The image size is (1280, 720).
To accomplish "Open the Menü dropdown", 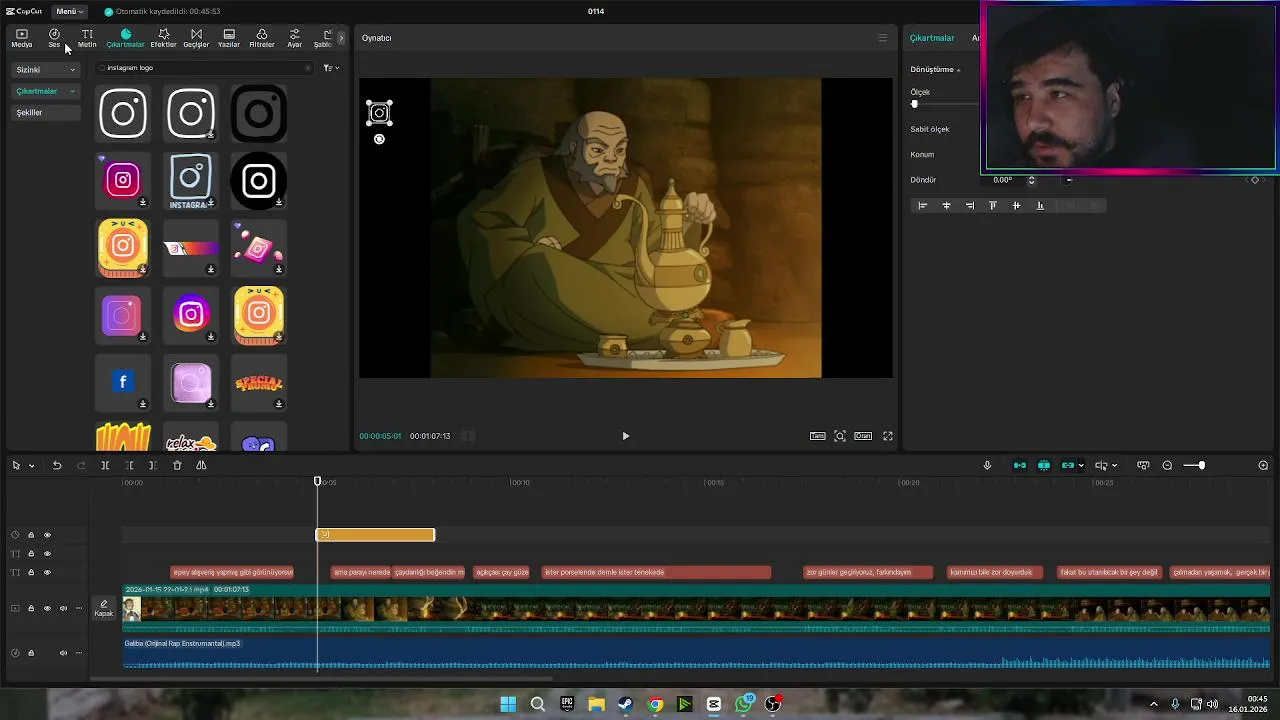I will (x=69, y=11).
